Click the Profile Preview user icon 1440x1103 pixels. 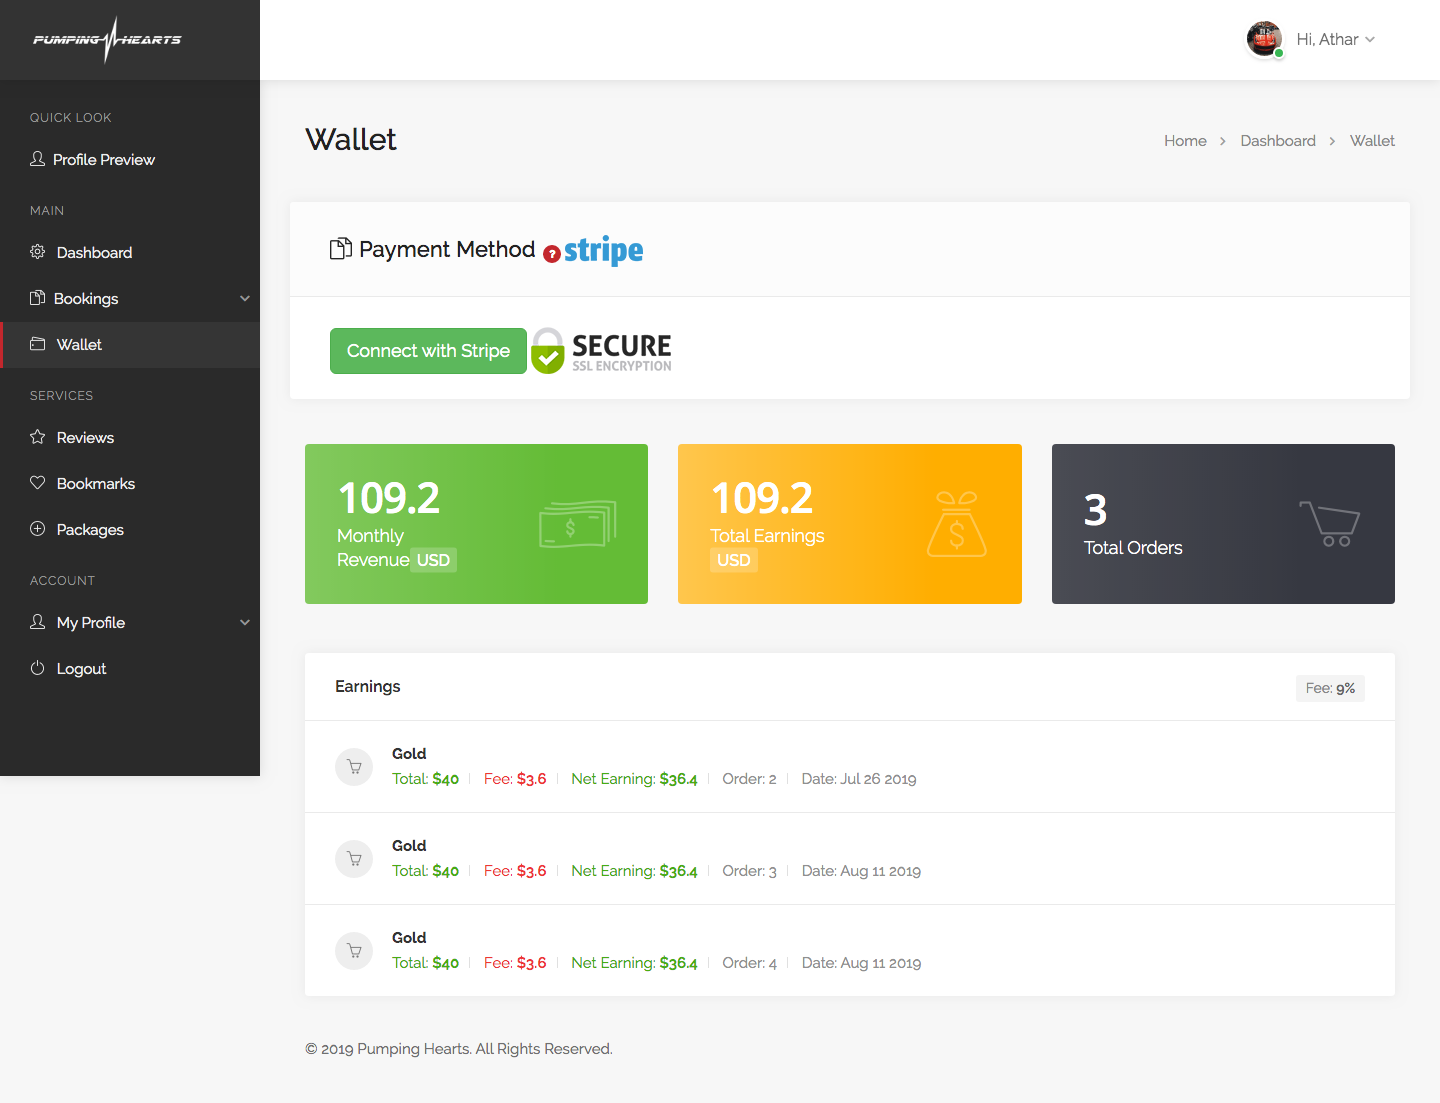click(x=38, y=159)
